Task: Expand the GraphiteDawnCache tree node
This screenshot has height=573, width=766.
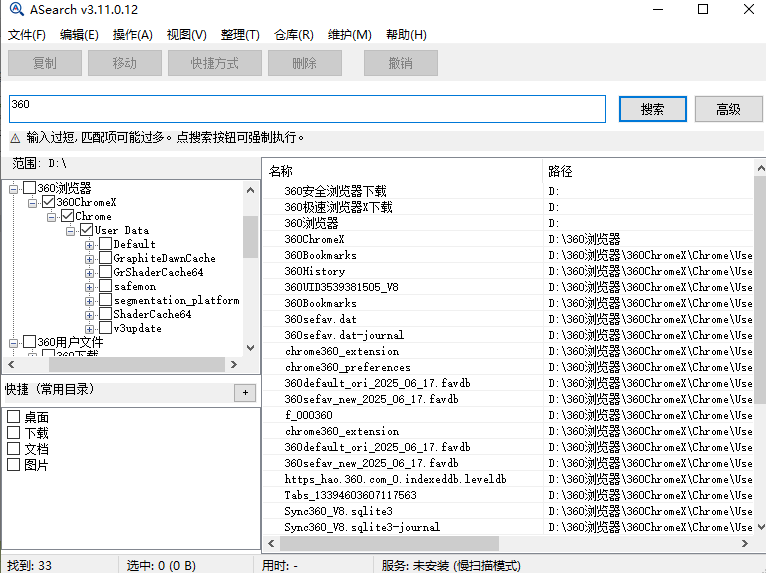Action: [89, 259]
